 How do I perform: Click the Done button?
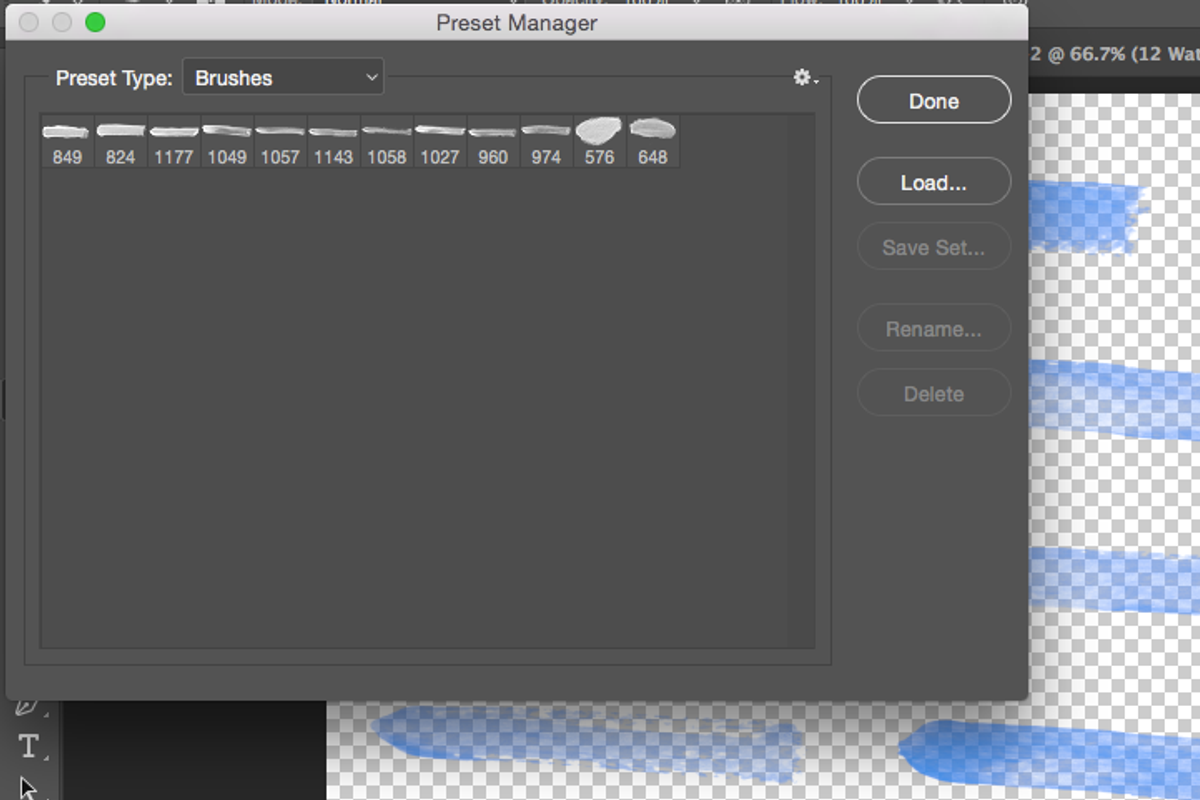[x=934, y=101]
